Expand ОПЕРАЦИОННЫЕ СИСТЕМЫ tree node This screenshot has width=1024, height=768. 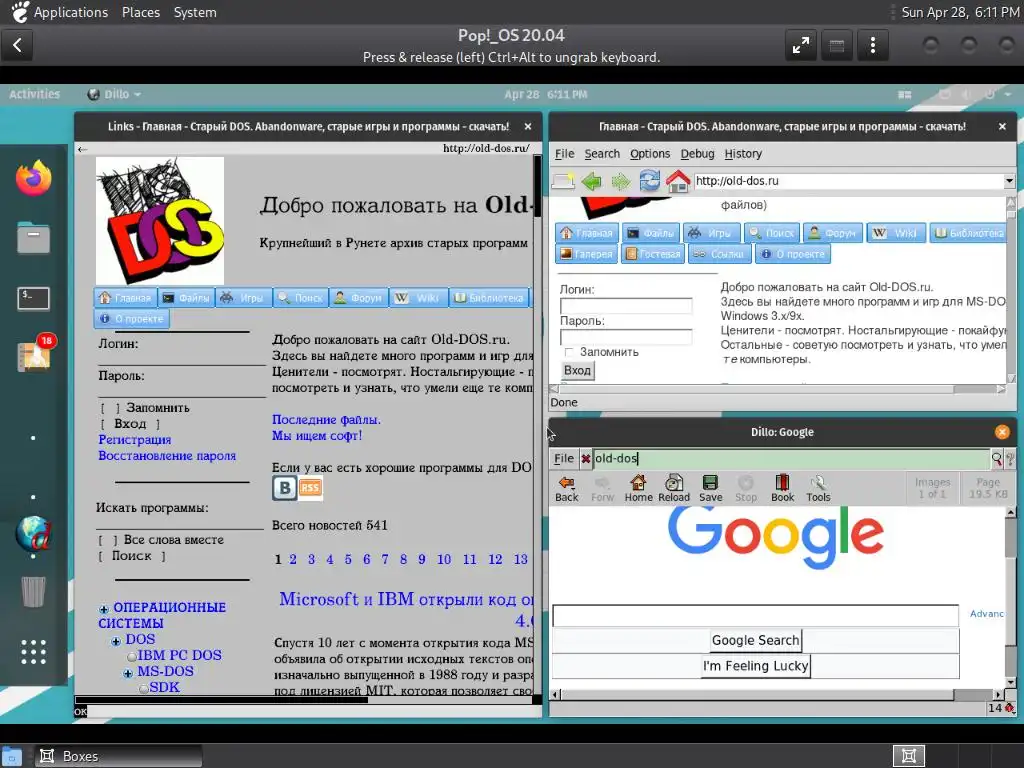coord(103,609)
